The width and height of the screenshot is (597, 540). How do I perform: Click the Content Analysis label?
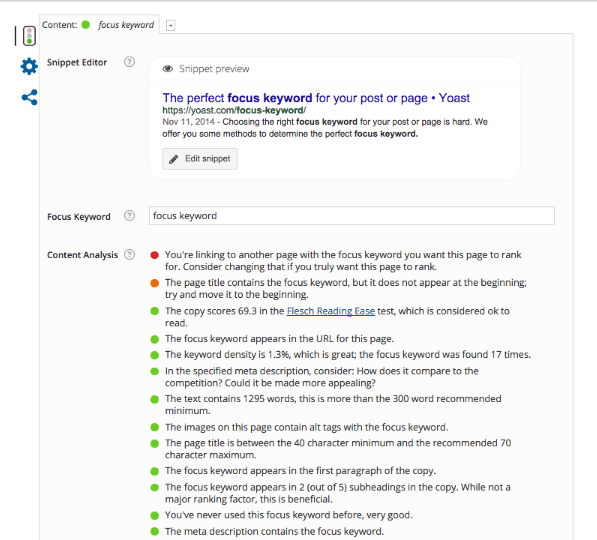coord(83,255)
